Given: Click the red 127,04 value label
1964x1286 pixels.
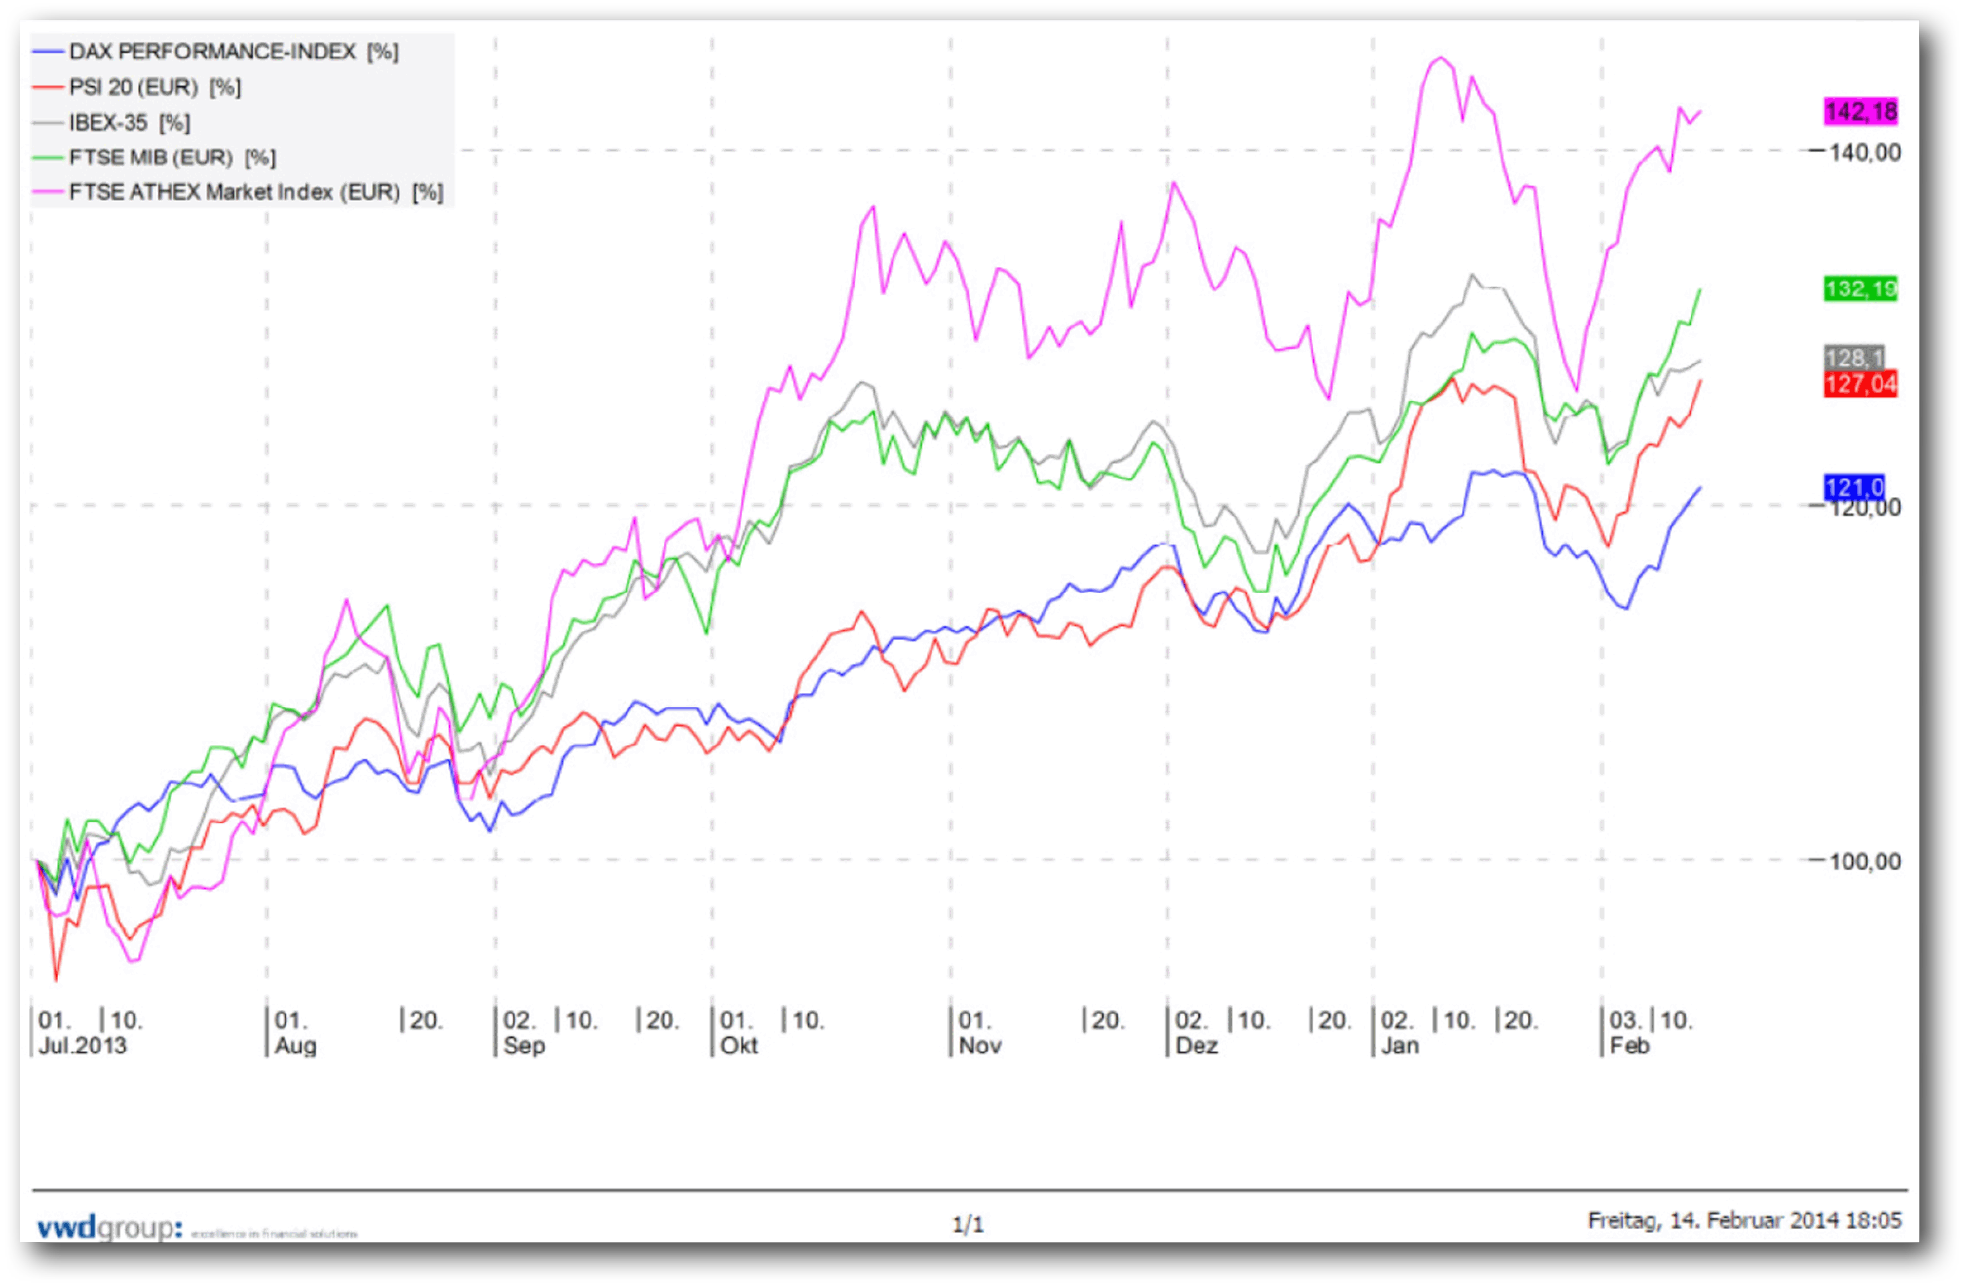Looking at the screenshot, I should click(1860, 384).
